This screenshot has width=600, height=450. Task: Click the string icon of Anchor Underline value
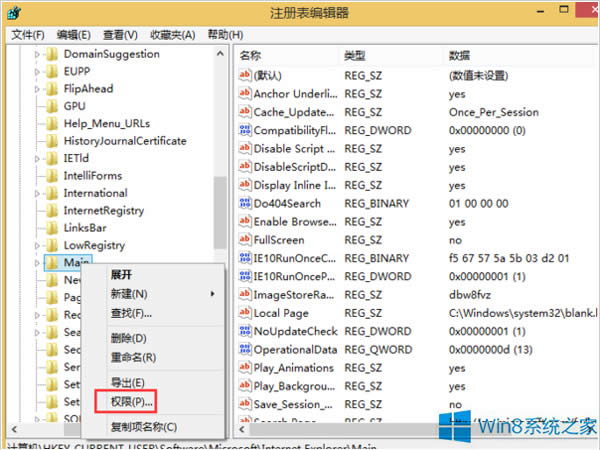[x=245, y=93]
